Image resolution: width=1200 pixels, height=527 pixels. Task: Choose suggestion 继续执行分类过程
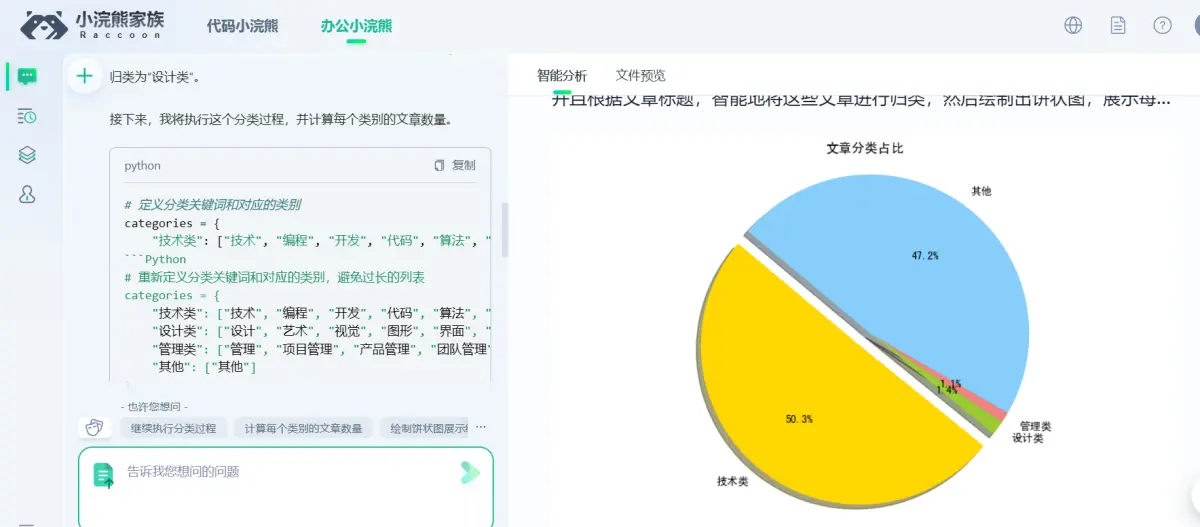click(174, 428)
